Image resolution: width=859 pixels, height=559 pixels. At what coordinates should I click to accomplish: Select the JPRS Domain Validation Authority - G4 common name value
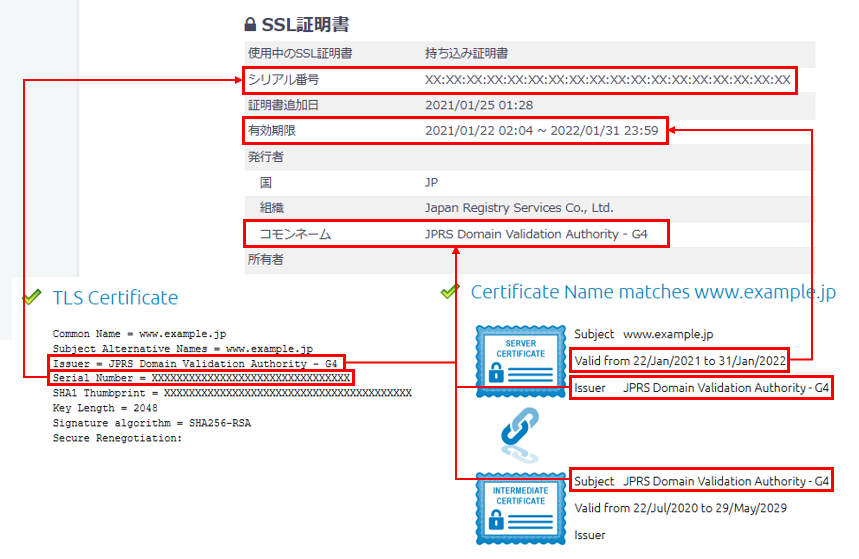tap(536, 234)
